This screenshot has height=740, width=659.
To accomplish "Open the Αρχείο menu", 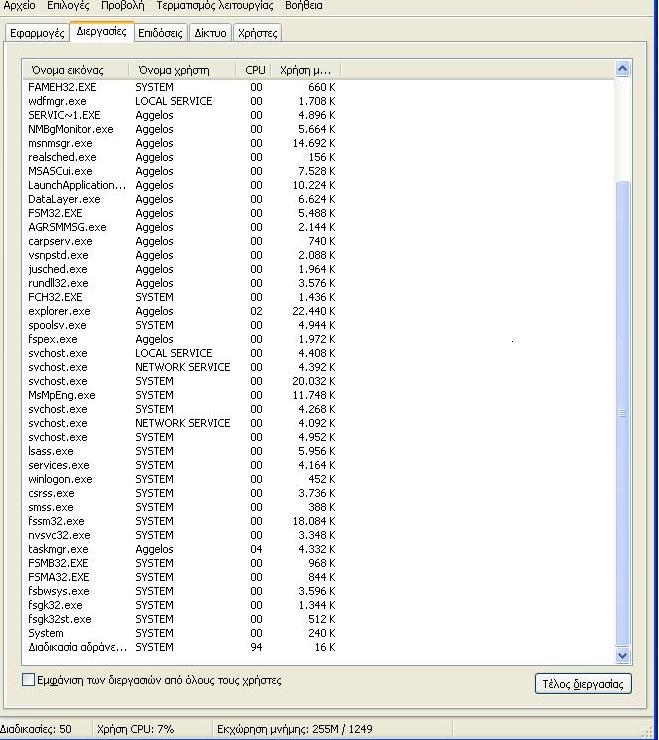I will coord(19,6).
